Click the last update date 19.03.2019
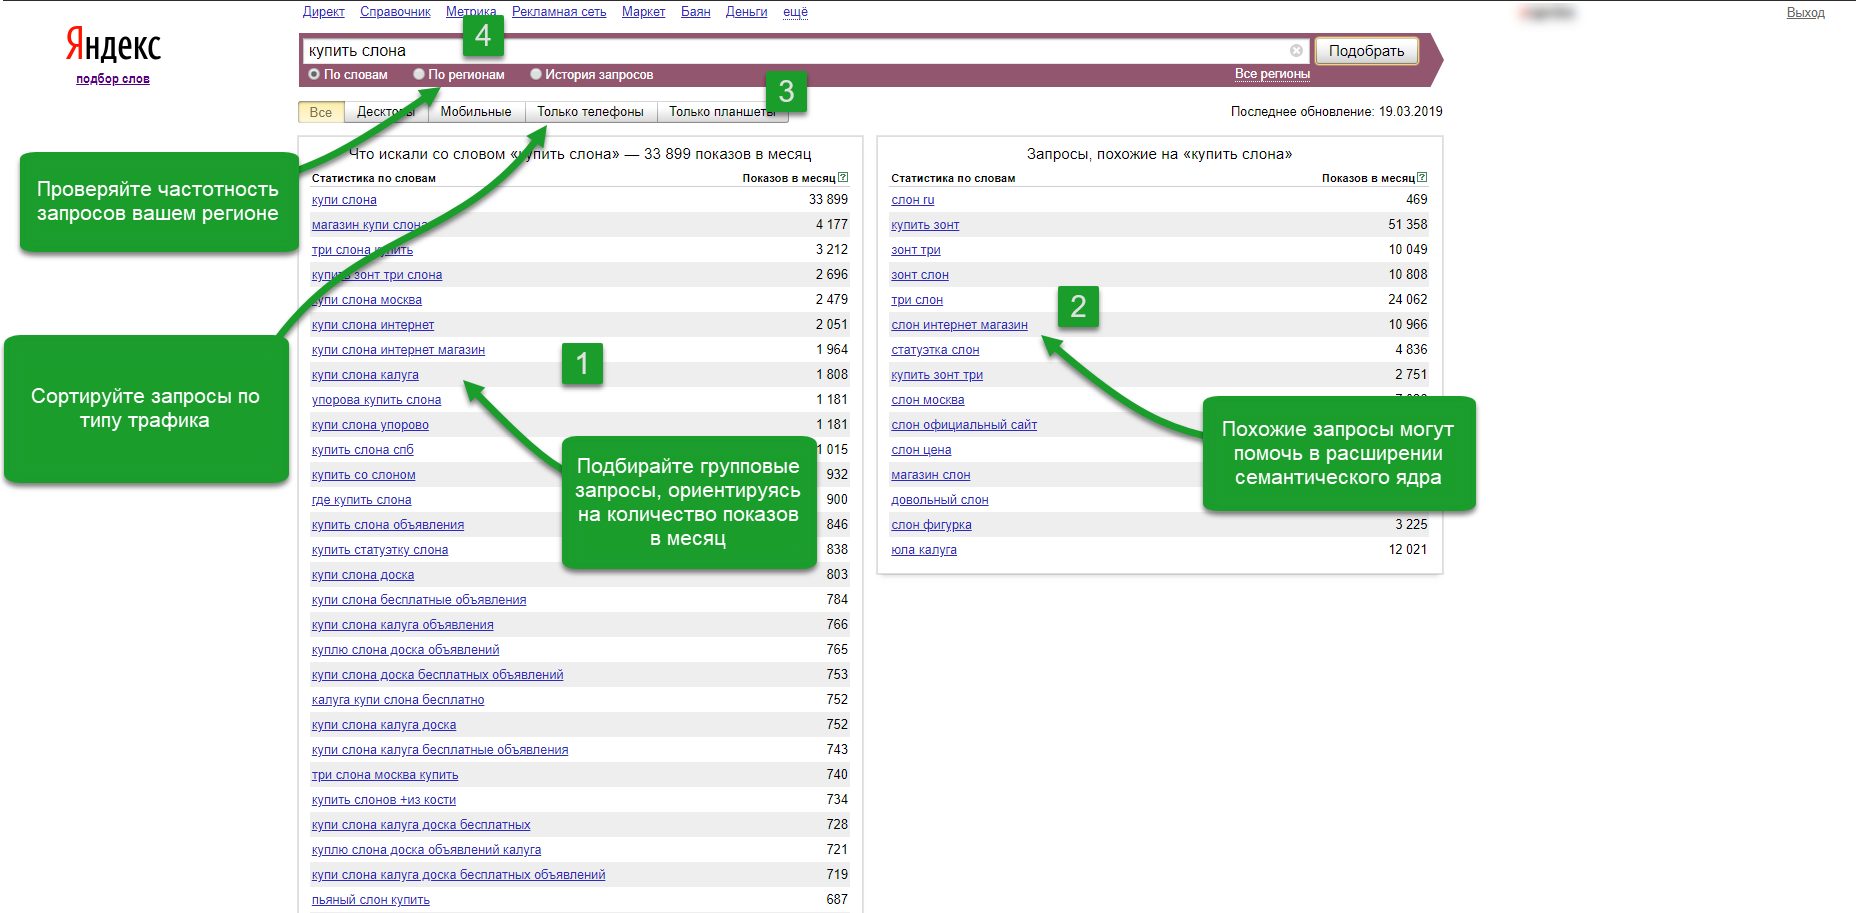The image size is (1856, 913). tap(1410, 111)
